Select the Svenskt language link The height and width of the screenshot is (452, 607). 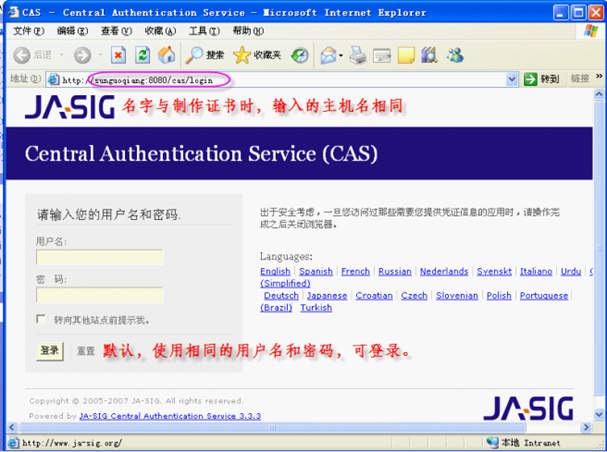click(494, 272)
